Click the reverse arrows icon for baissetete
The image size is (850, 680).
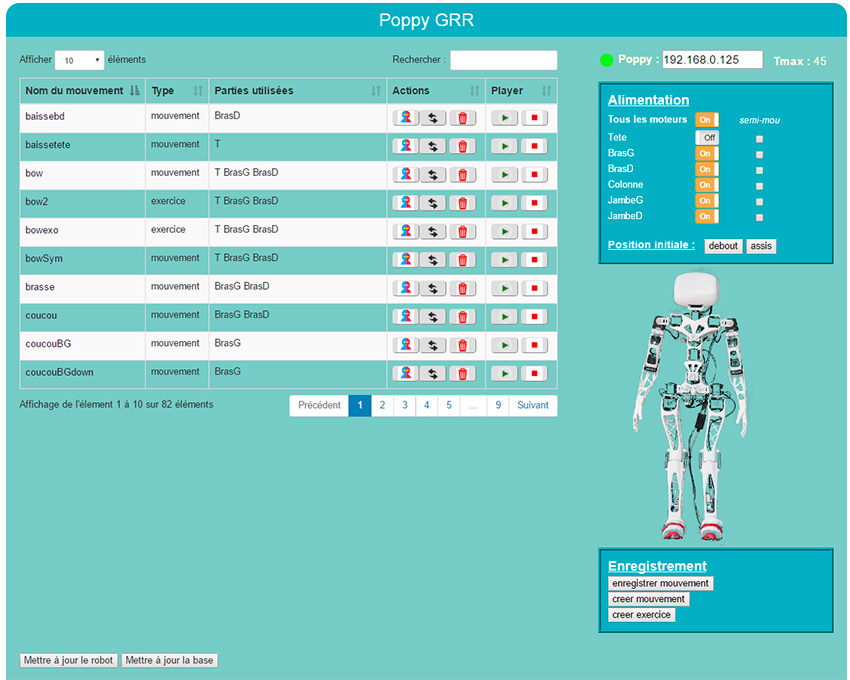(433, 146)
